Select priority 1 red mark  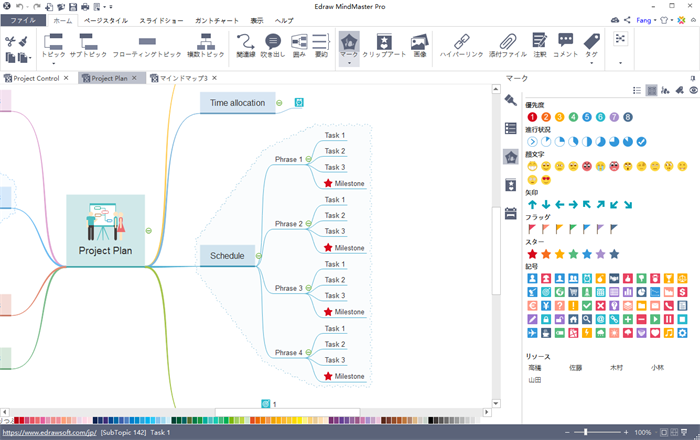pyautogui.click(x=532, y=116)
